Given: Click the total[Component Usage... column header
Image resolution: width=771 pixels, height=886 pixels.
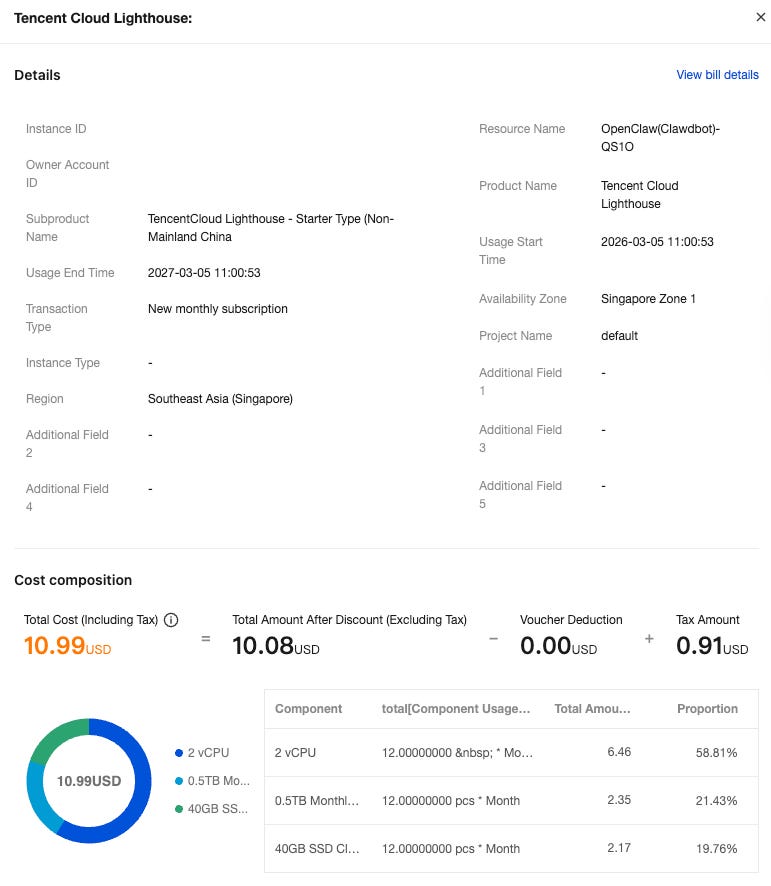Looking at the screenshot, I should coord(456,709).
